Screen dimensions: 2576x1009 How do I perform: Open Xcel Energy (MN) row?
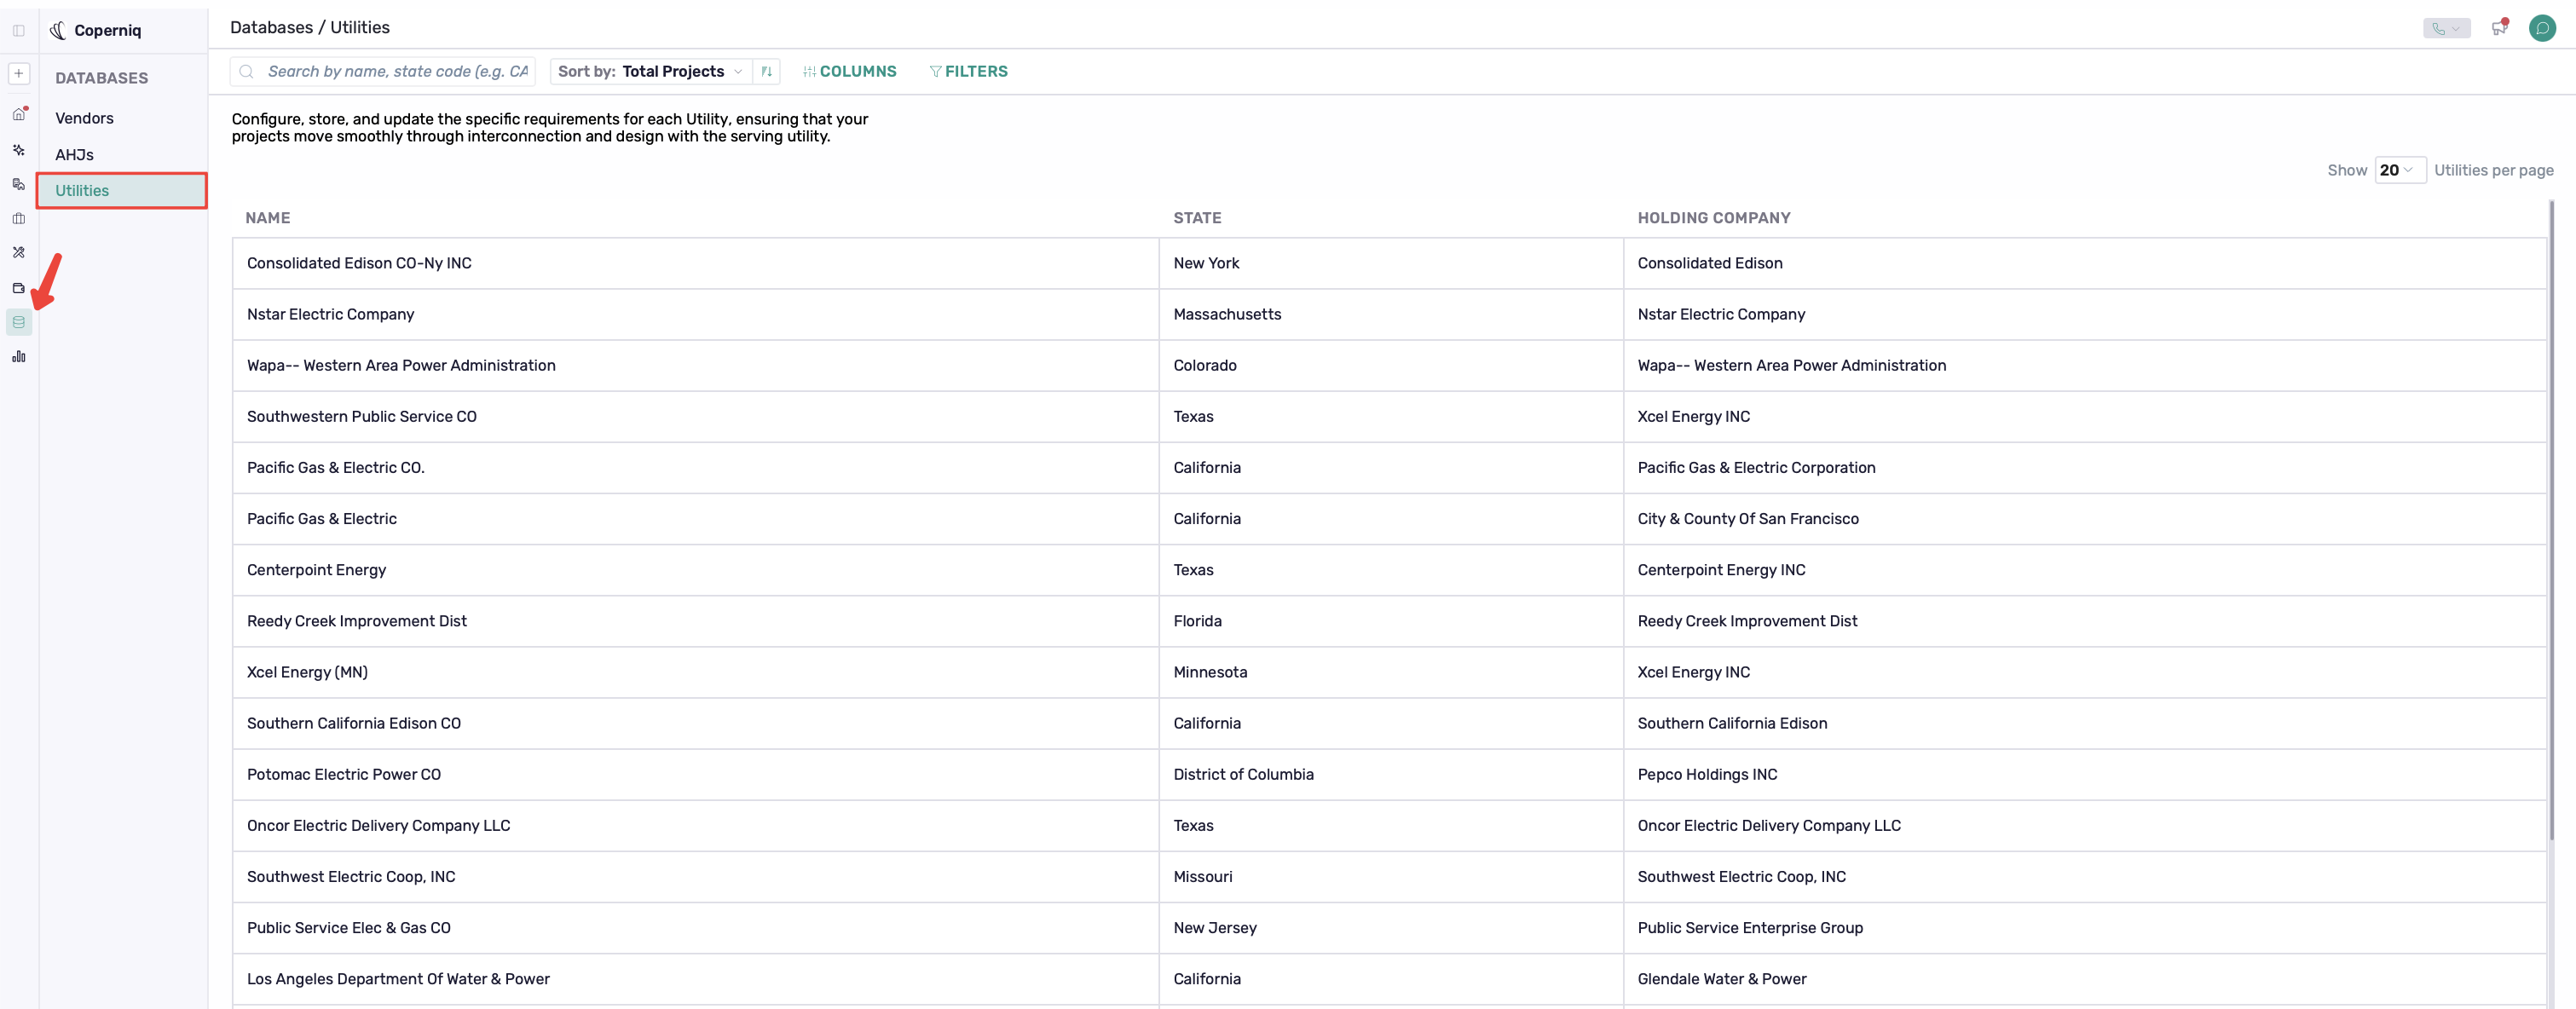1389,672
